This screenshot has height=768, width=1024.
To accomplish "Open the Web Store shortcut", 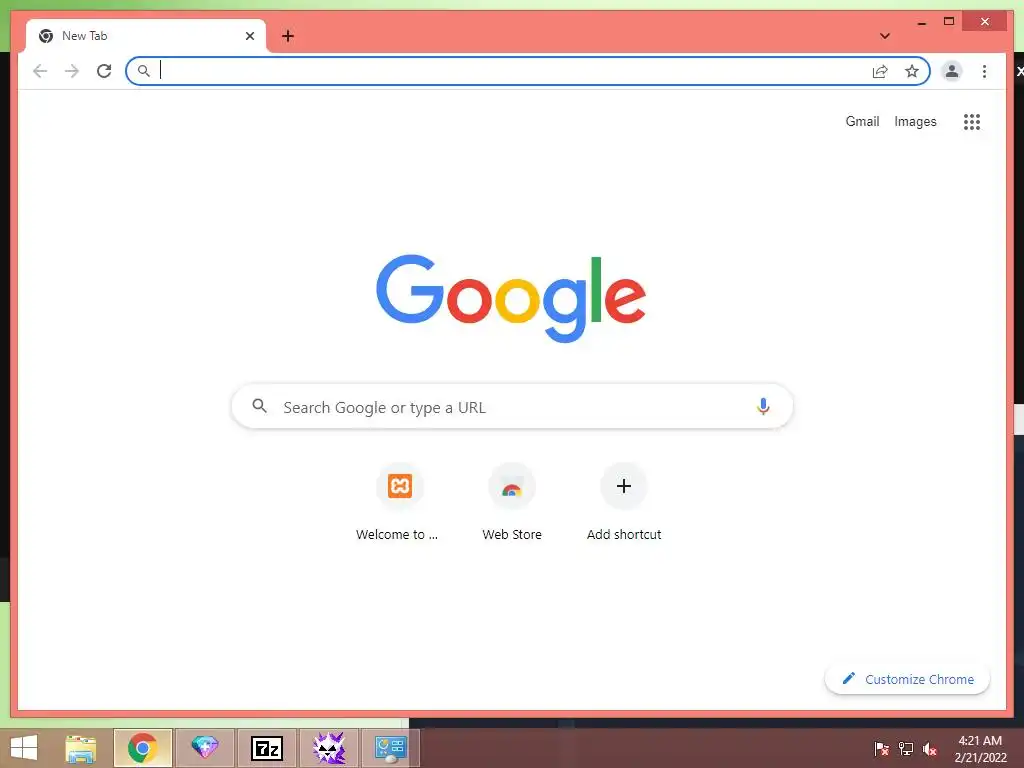I will [x=512, y=503].
